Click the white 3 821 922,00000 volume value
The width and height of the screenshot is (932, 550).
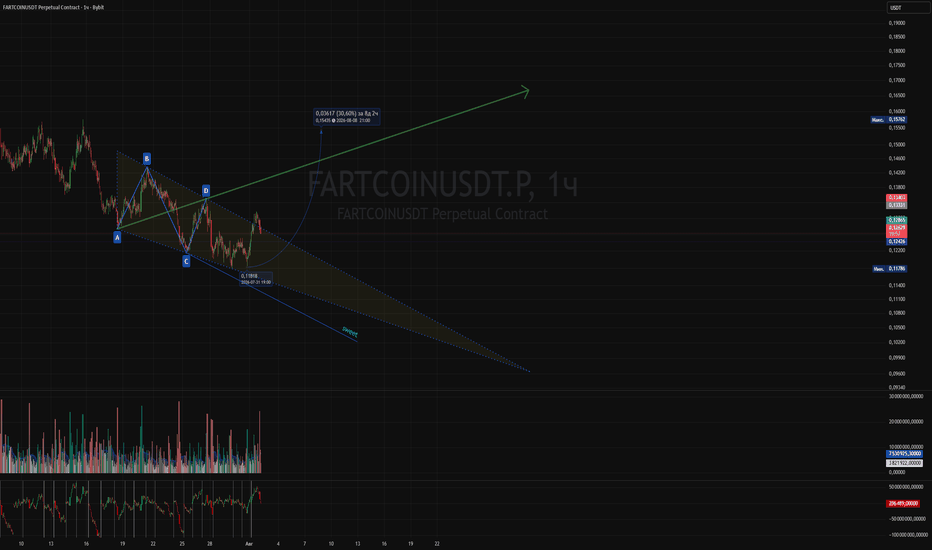905,463
